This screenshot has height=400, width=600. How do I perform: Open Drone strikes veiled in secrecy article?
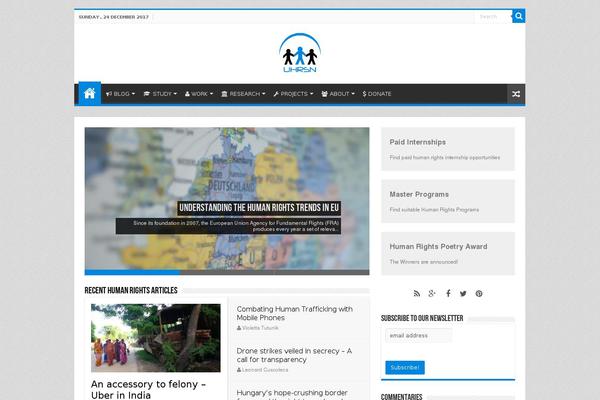click(294, 355)
